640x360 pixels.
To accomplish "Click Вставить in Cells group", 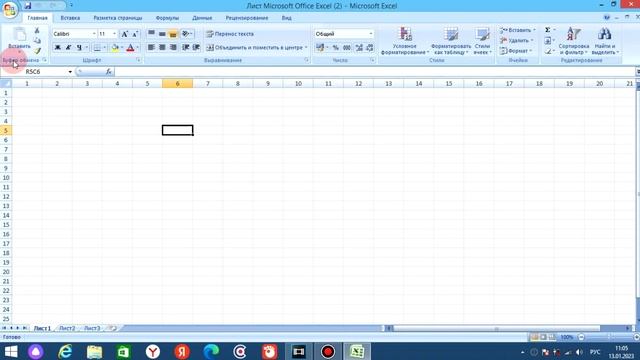I will click(x=517, y=30).
